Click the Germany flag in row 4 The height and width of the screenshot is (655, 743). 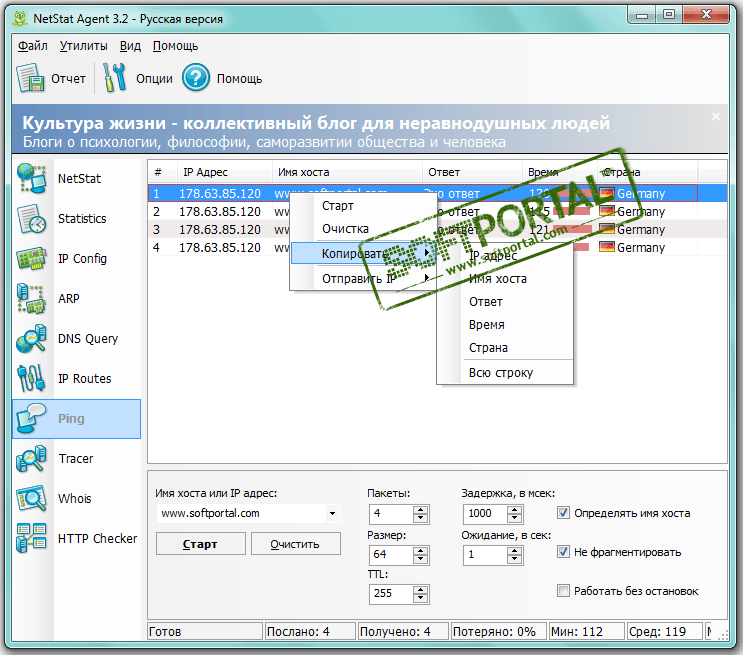pyautogui.click(x=607, y=247)
